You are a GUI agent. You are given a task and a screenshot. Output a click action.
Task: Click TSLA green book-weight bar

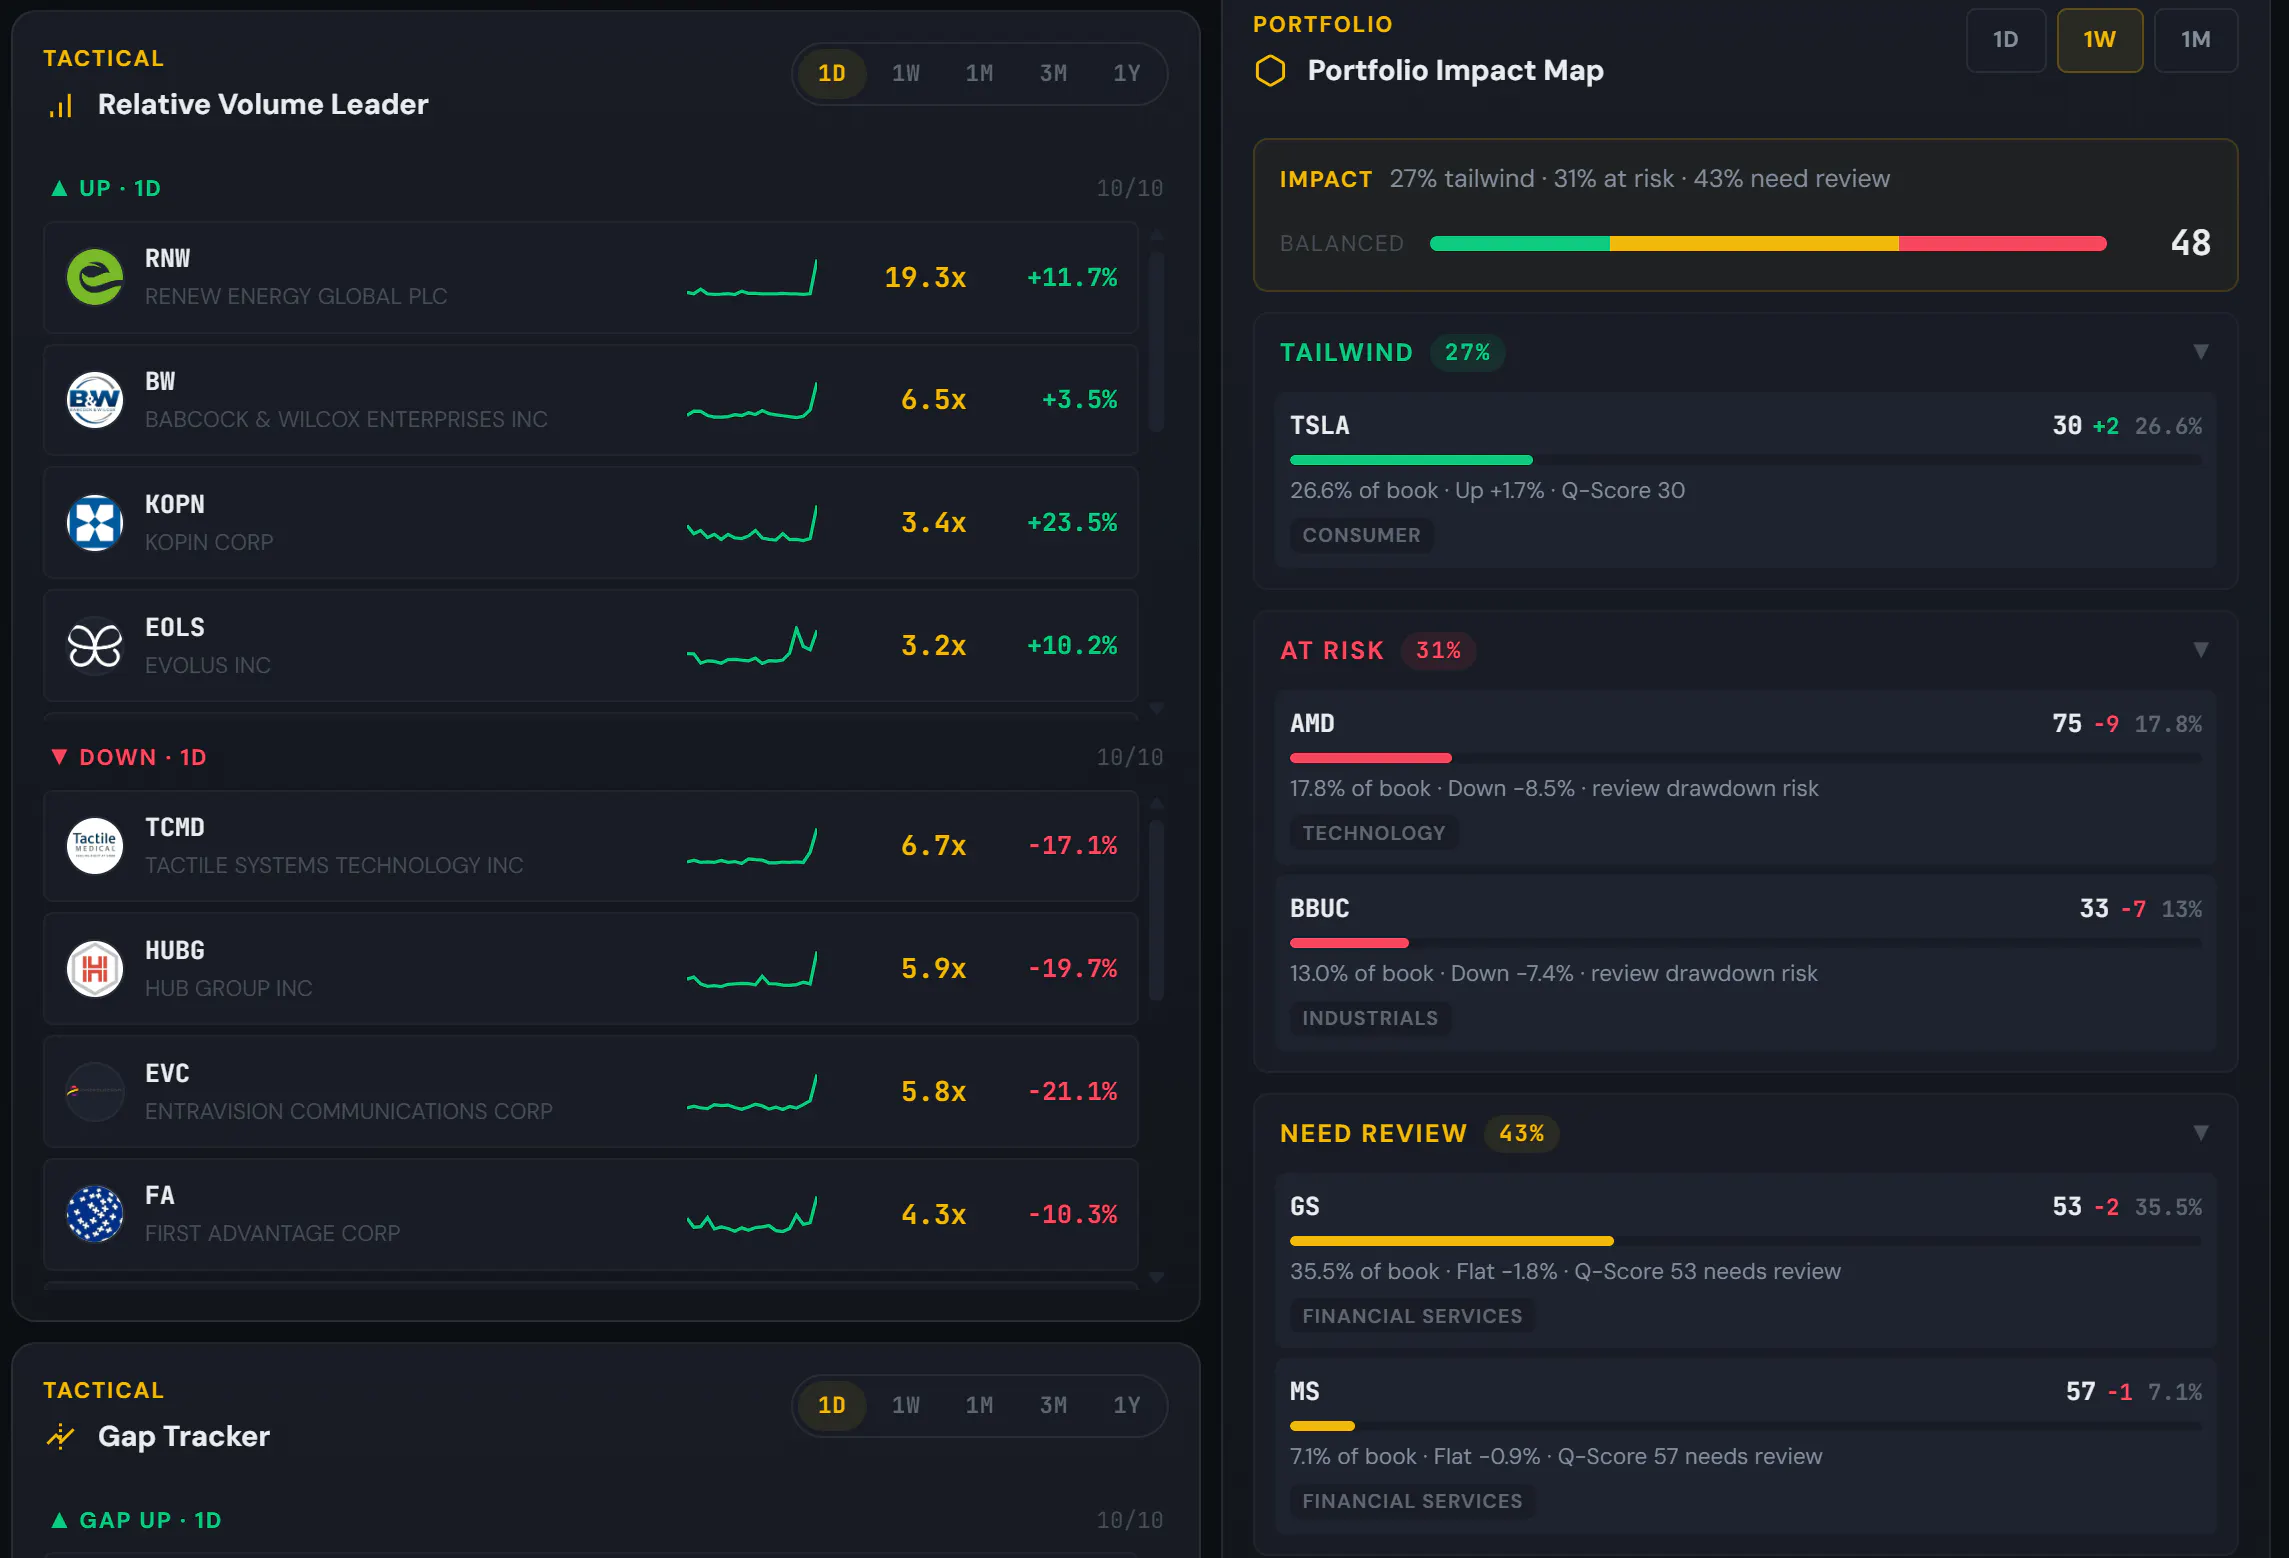[x=1411, y=460]
